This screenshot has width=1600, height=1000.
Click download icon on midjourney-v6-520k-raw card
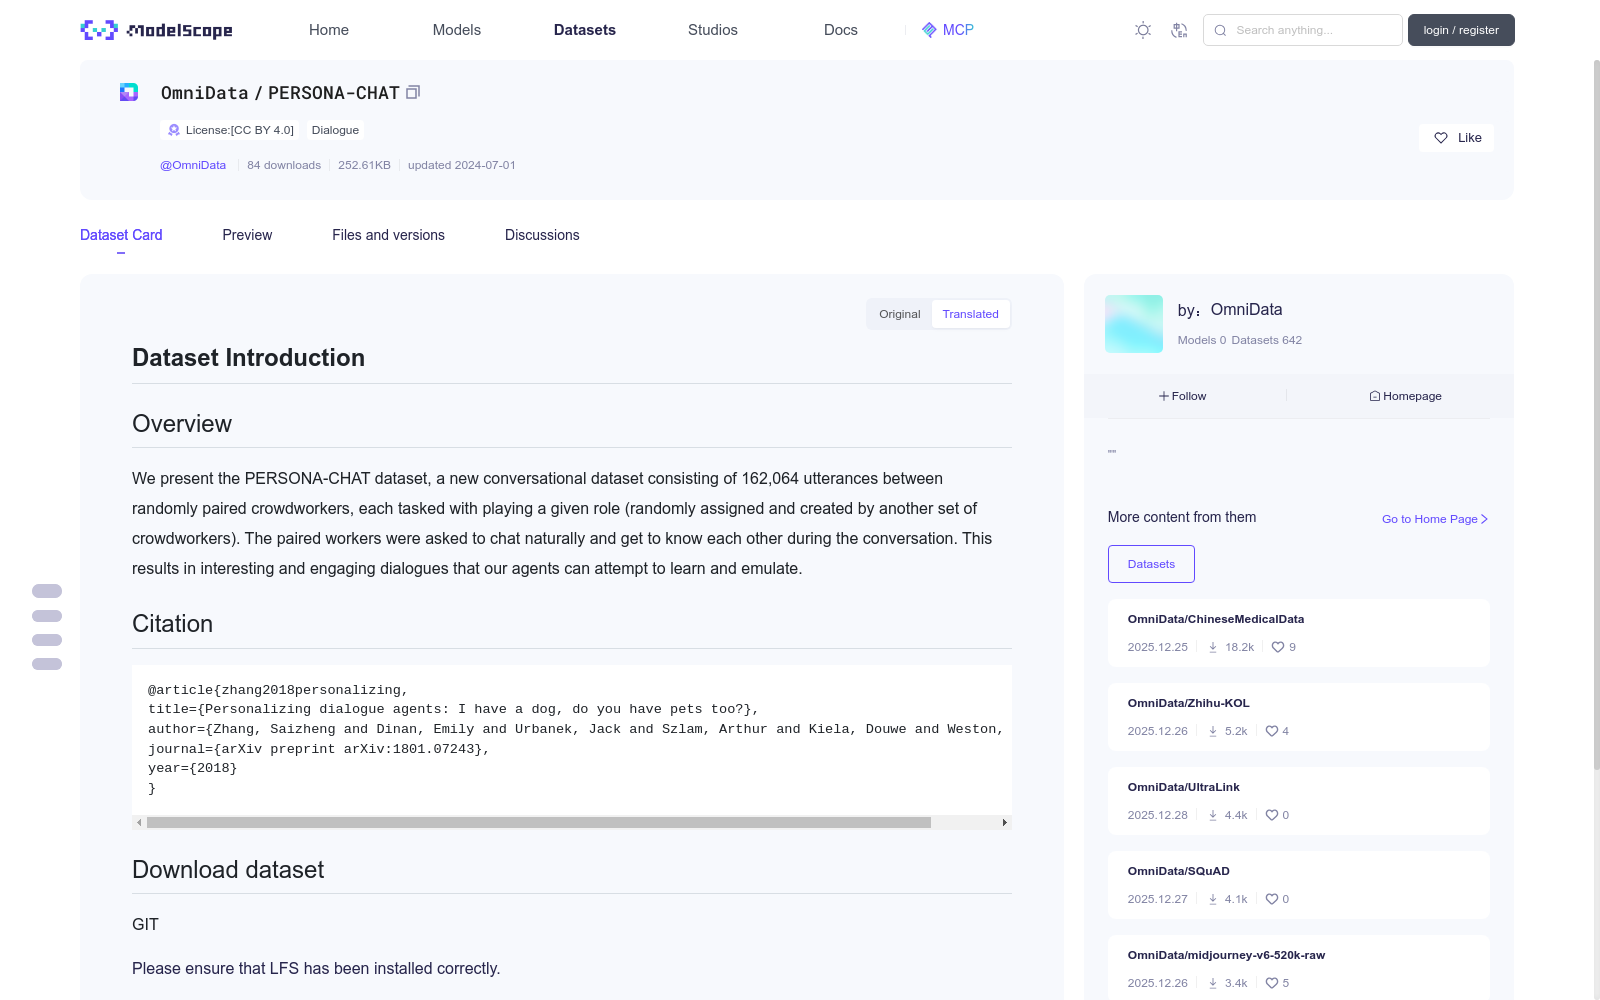[1213, 983]
